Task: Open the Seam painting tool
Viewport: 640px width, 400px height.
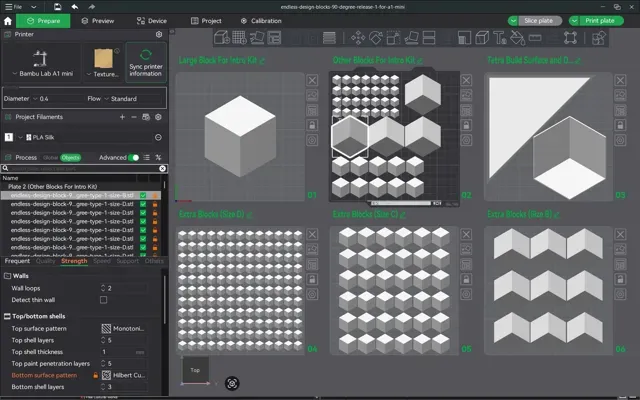Action: [x=482, y=38]
